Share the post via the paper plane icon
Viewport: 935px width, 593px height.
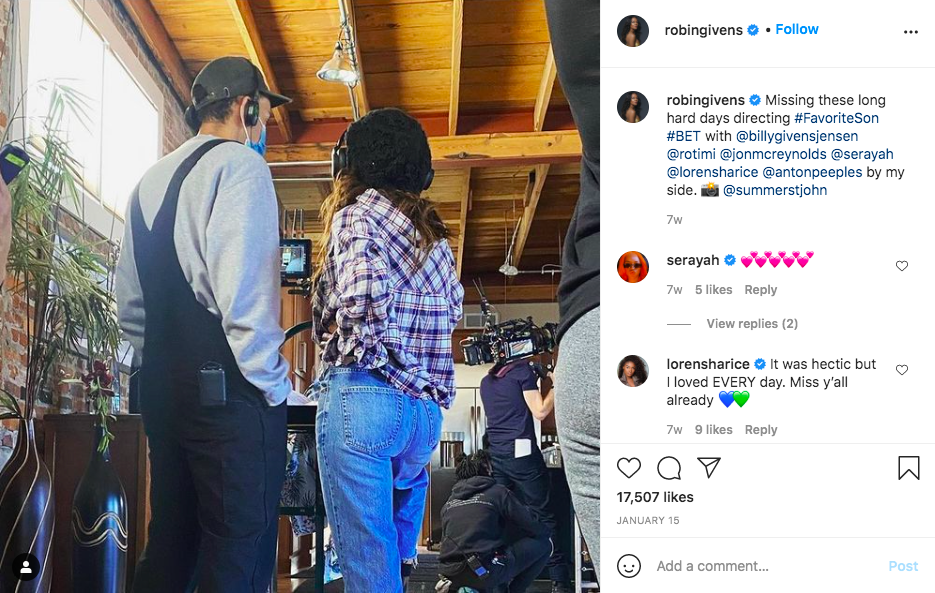click(x=709, y=467)
